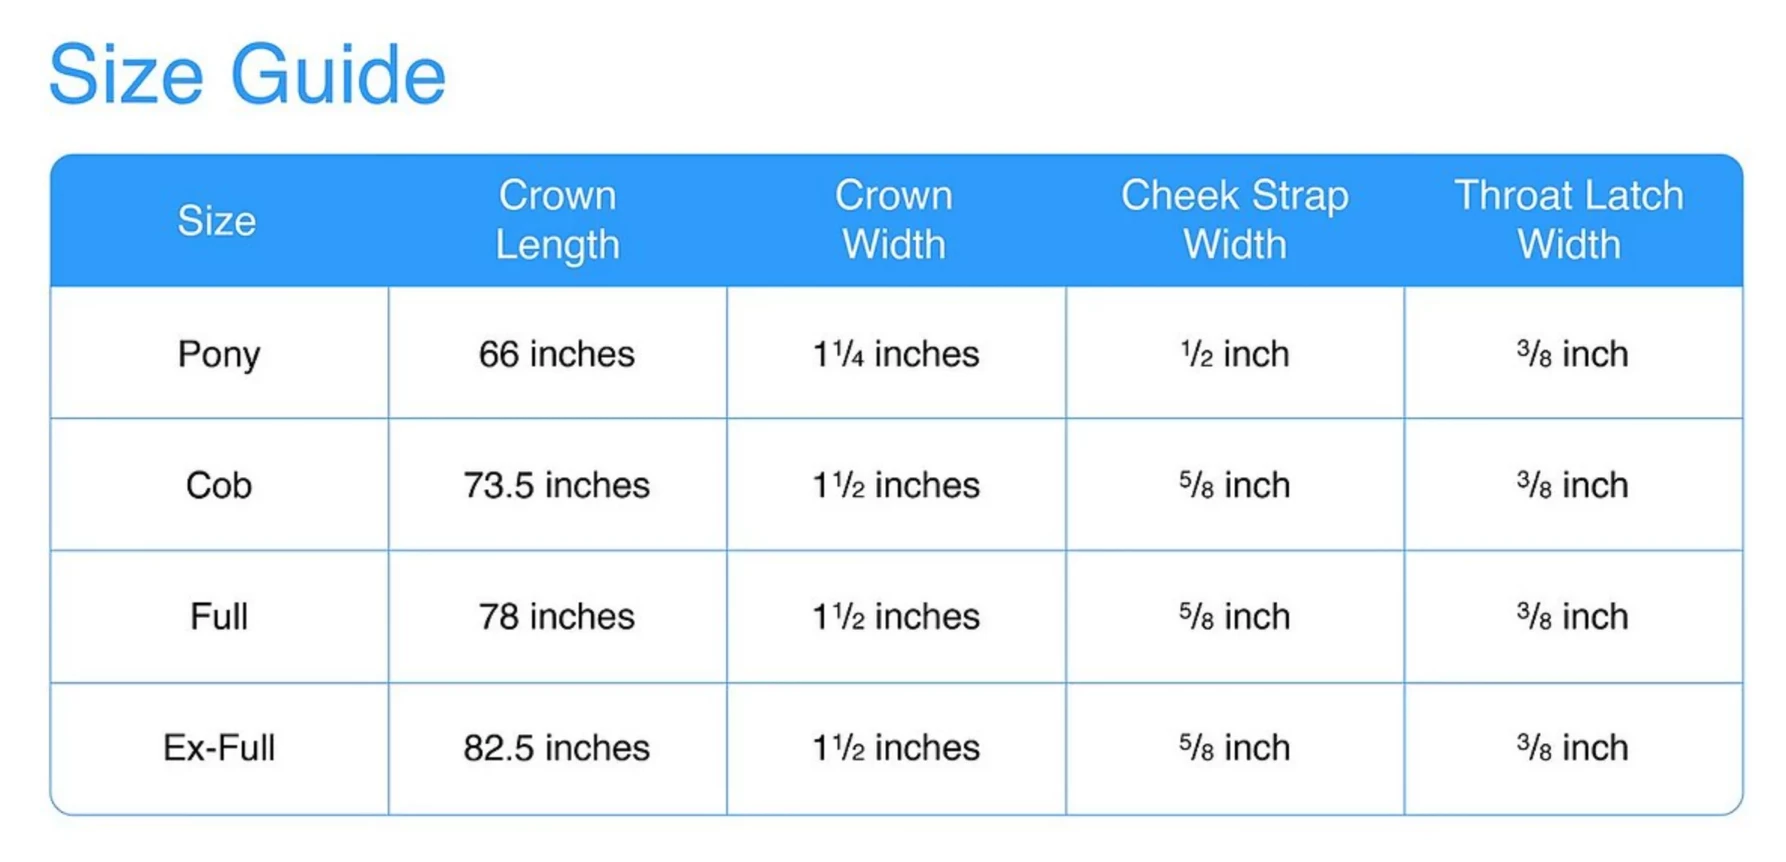Select Pony's ½ inch cheek strap cell

pyautogui.click(x=1235, y=354)
